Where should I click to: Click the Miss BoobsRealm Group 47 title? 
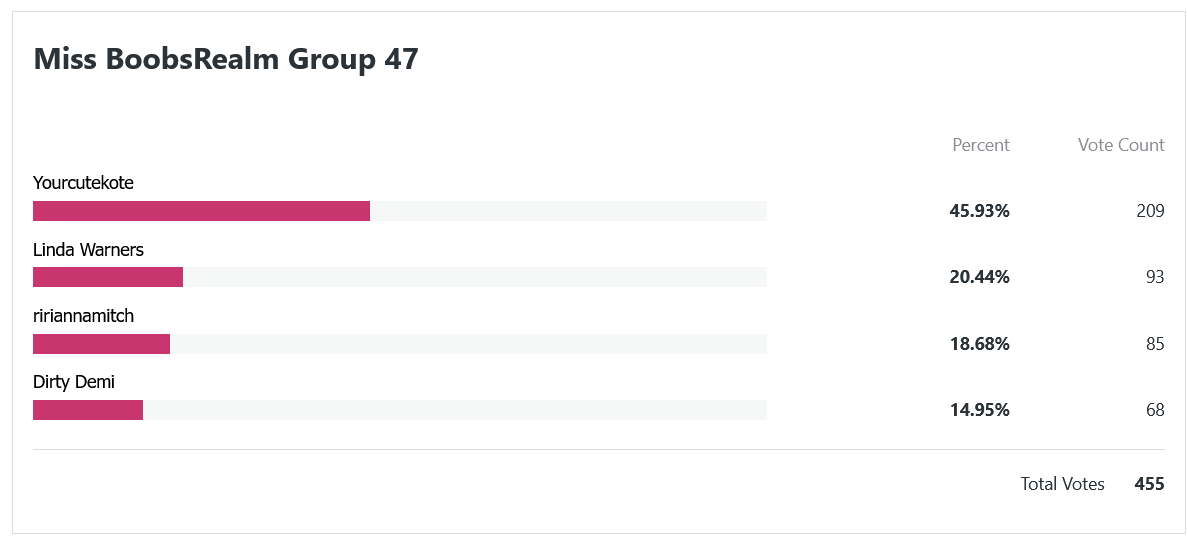tap(226, 58)
